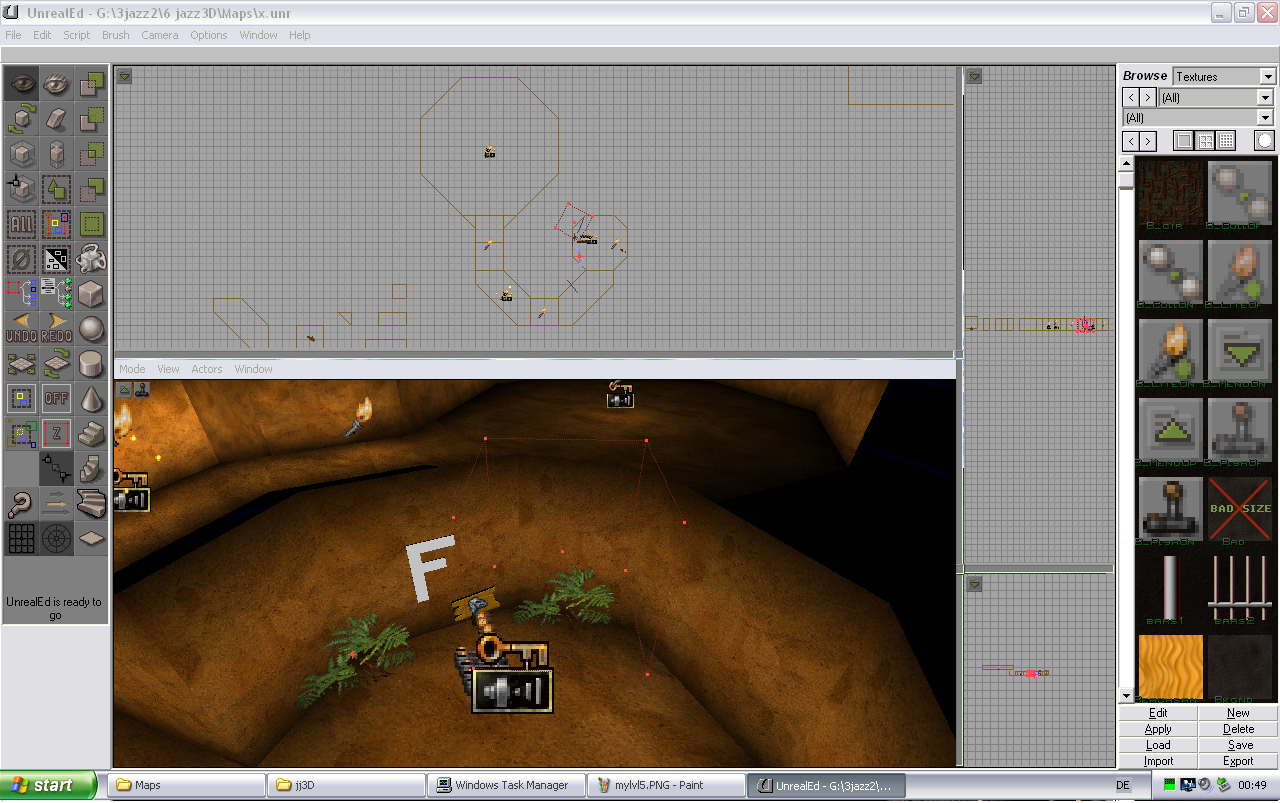Open the 3D viewport Actors menu
This screenshot has height=803, width=1280.
click(x=207, y=369)
